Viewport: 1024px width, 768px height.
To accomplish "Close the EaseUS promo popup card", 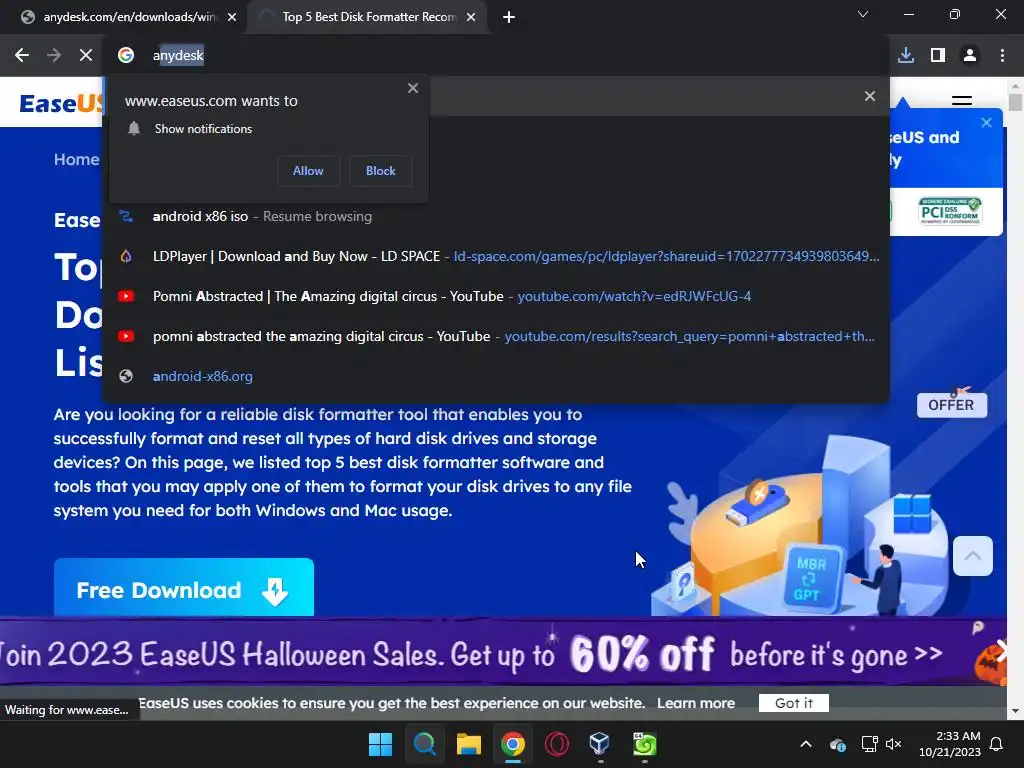I will [x=987, y=123].
